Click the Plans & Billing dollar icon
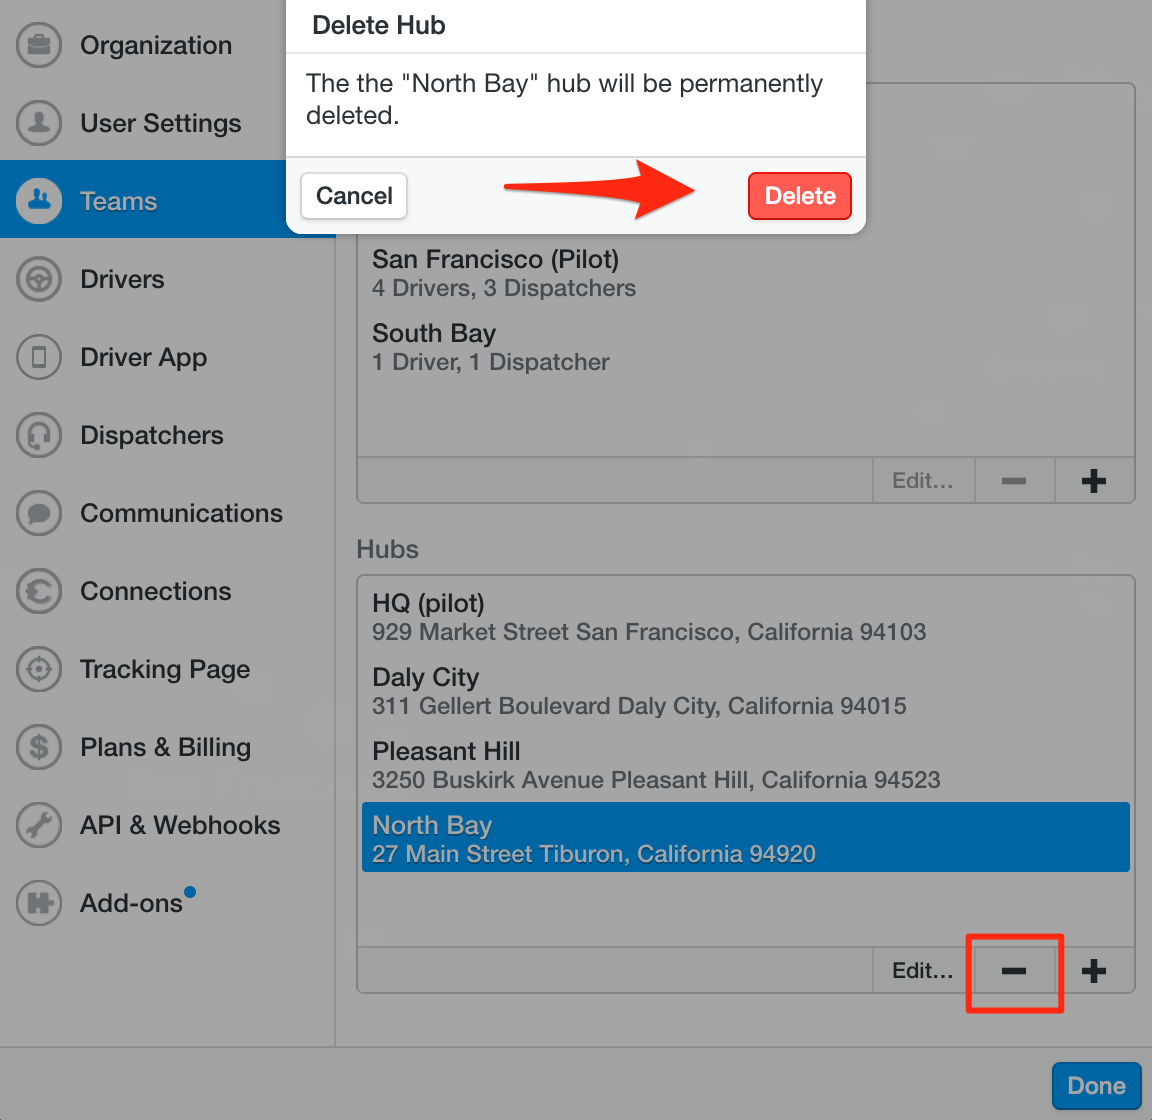The width and height of the screenshot is (1152, 1120). (x=39, y=747)
